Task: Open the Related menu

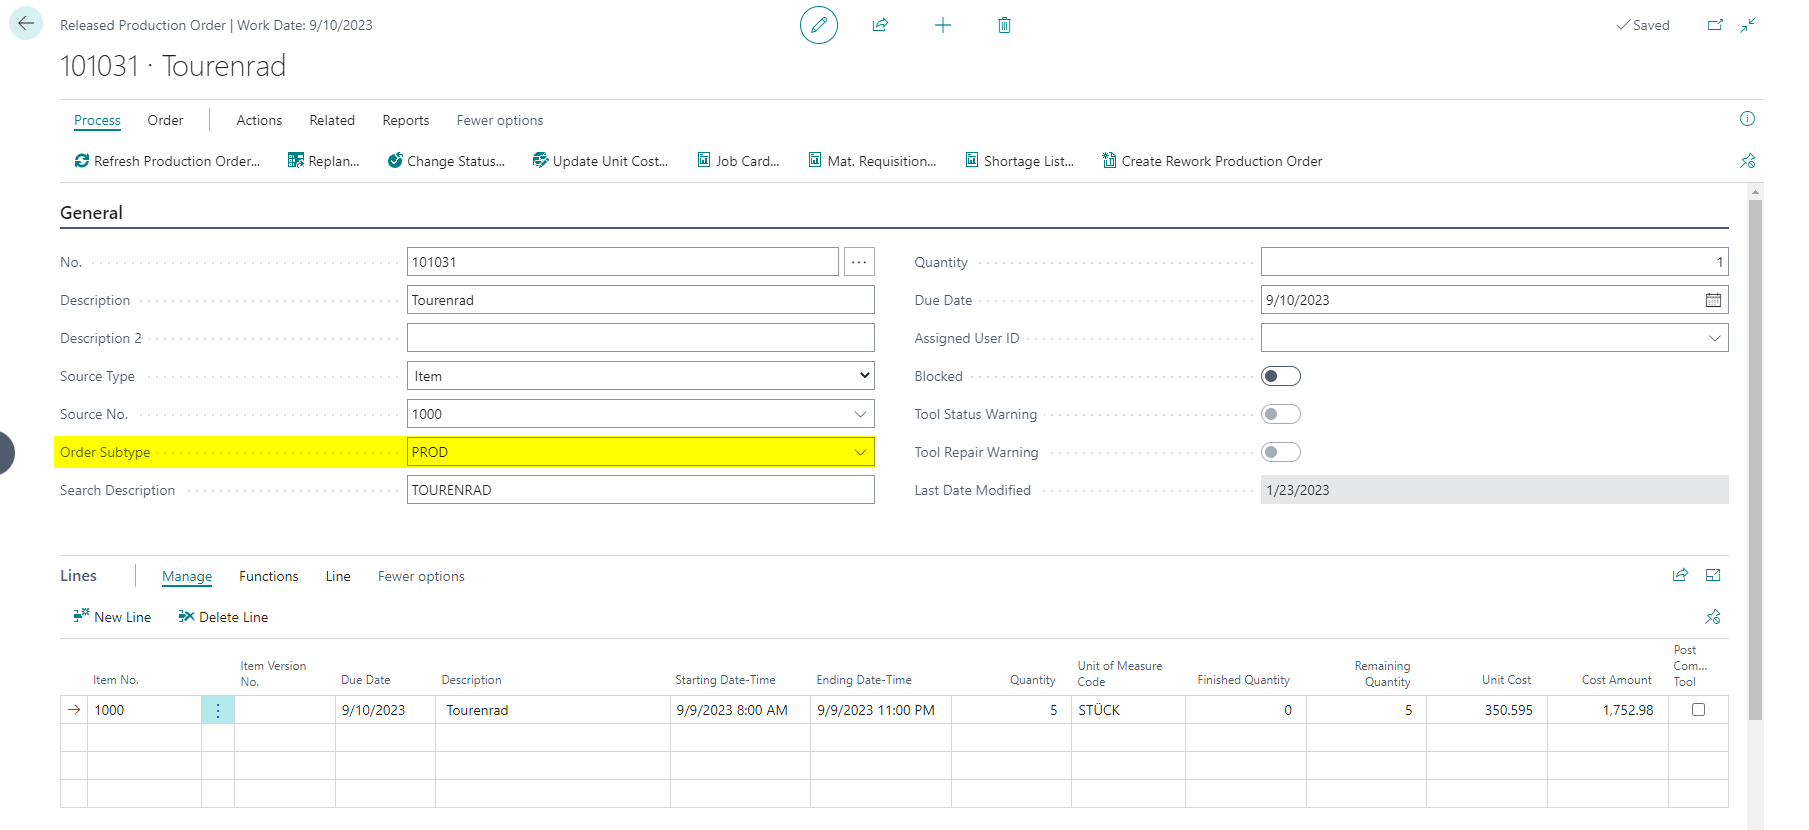Action: tap(332, 120)
